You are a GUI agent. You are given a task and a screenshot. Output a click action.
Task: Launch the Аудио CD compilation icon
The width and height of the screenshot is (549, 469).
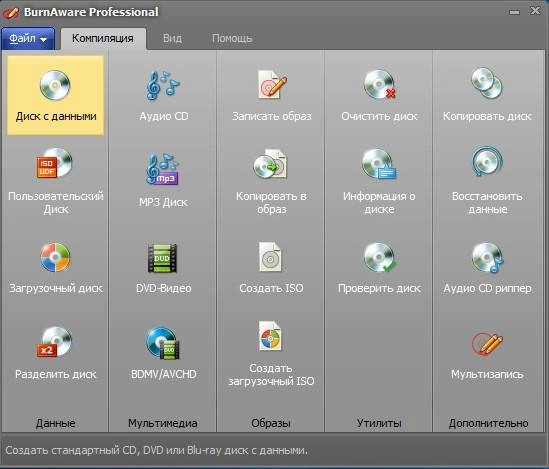164,85
